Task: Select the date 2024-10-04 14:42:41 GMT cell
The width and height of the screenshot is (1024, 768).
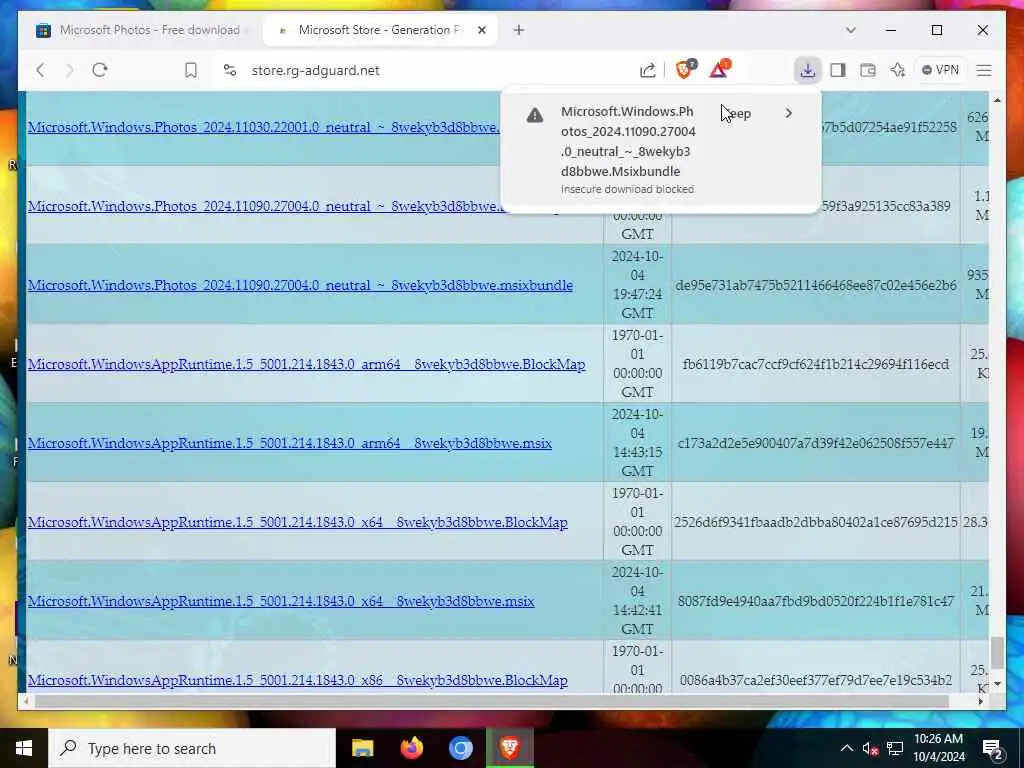Action: pos(637,601)
